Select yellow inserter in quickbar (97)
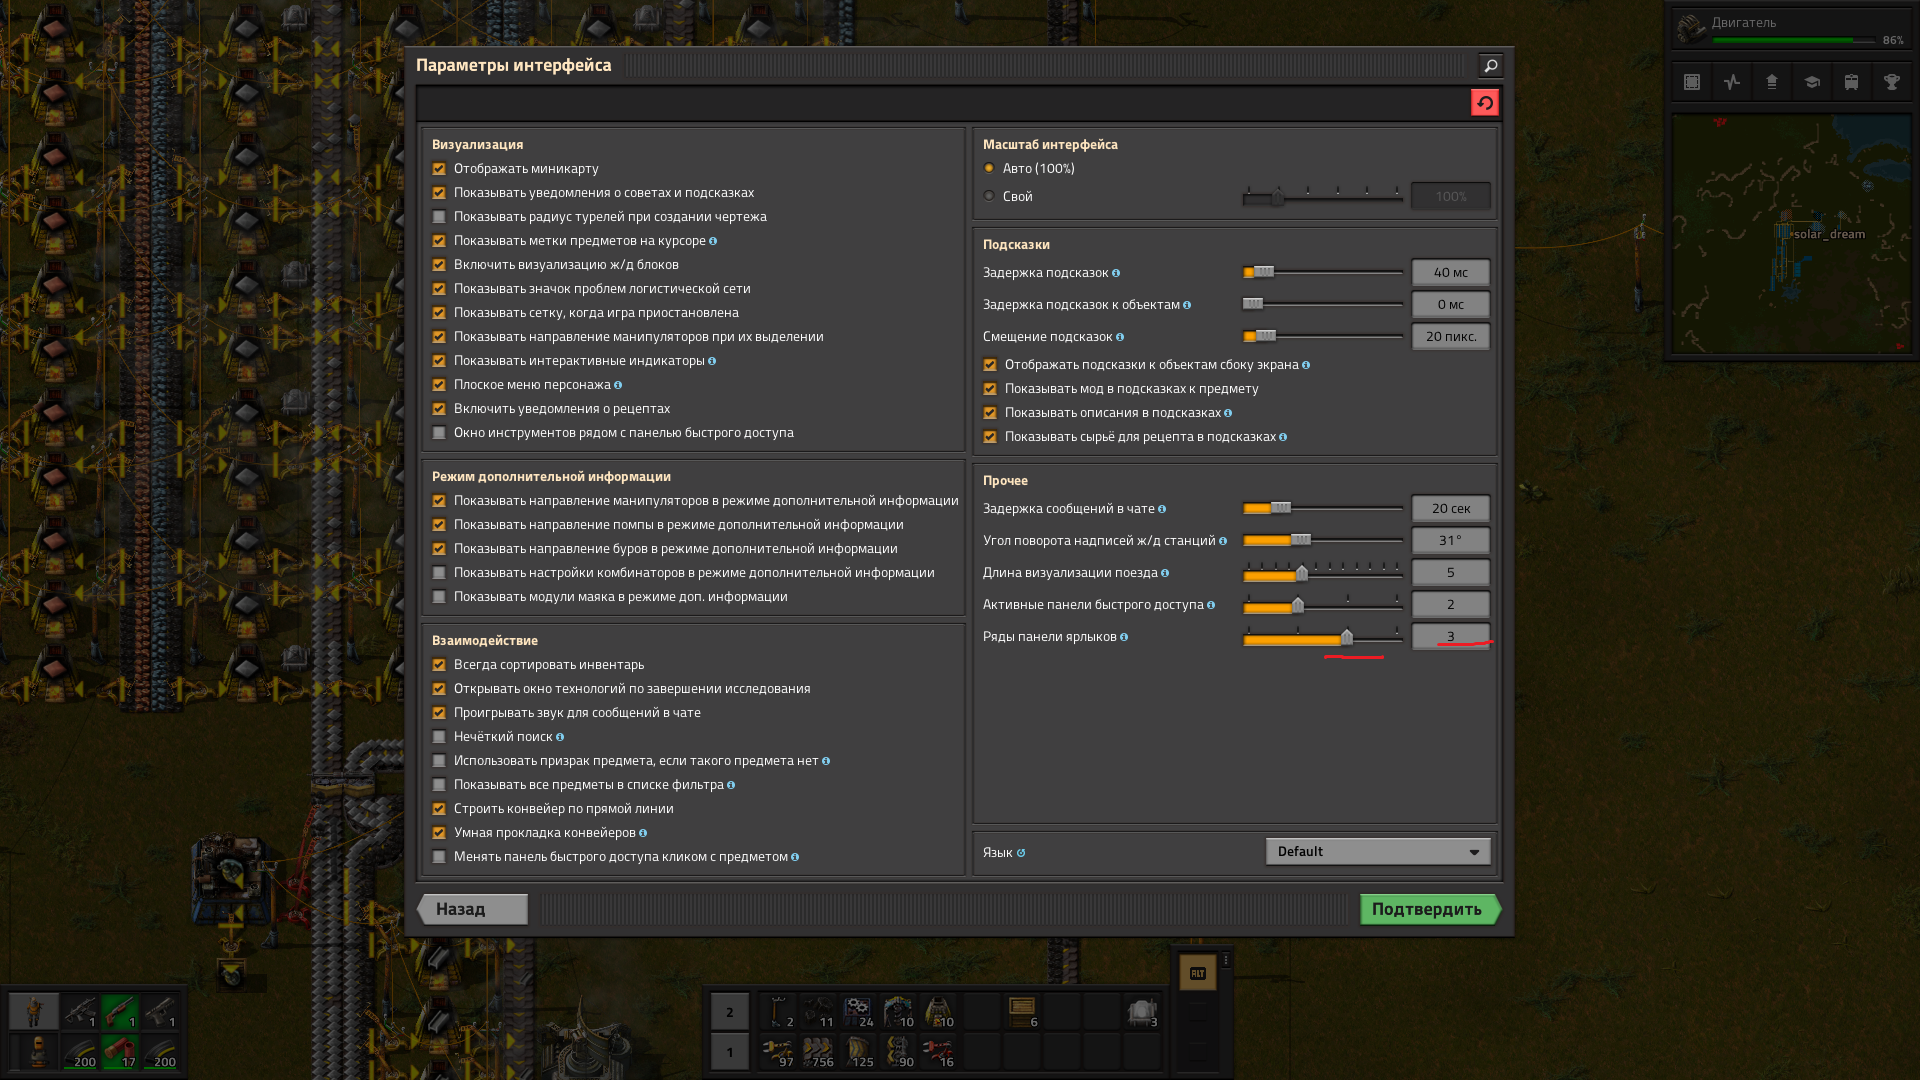 (778, 1052)
